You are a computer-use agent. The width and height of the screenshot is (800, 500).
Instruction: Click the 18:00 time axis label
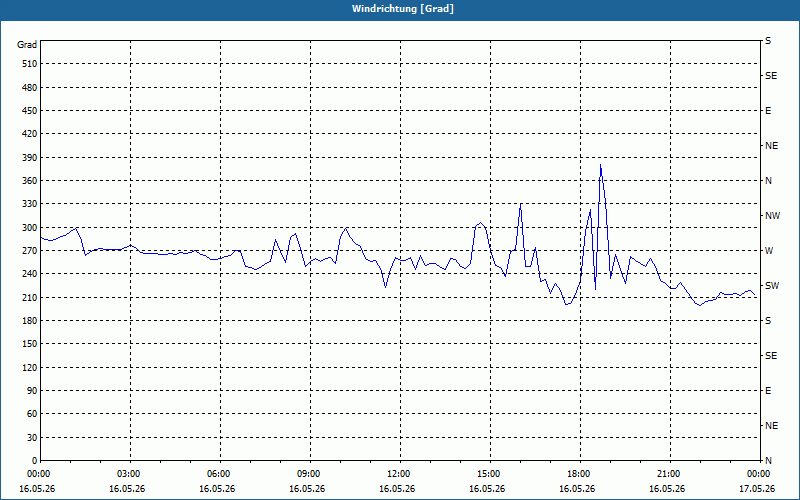click(579, 474)
